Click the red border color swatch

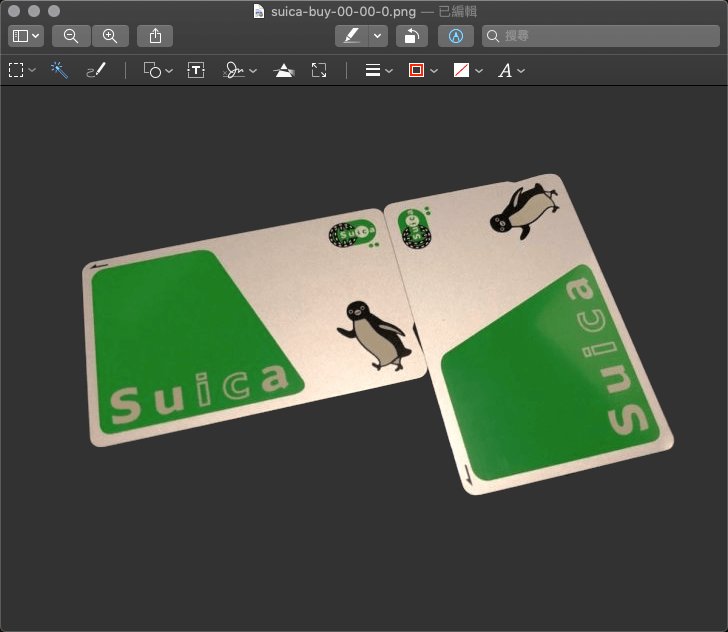click(x=416, y=70)
